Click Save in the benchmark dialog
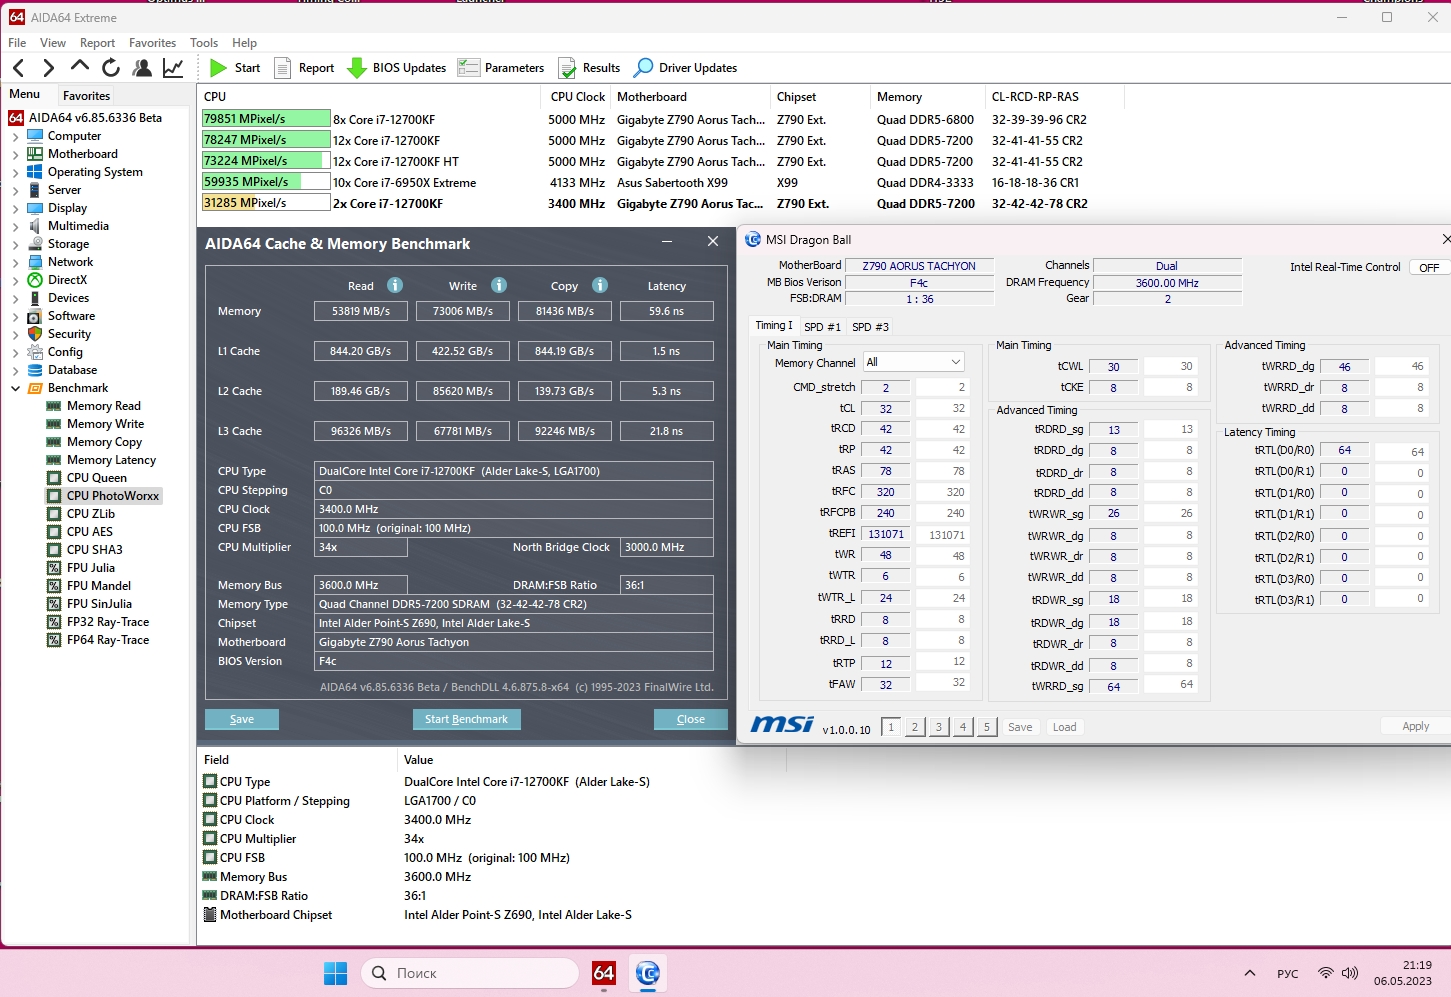The width and height of the screenshot is (1451, 997). pyautogui.click(x=242, y=719)
